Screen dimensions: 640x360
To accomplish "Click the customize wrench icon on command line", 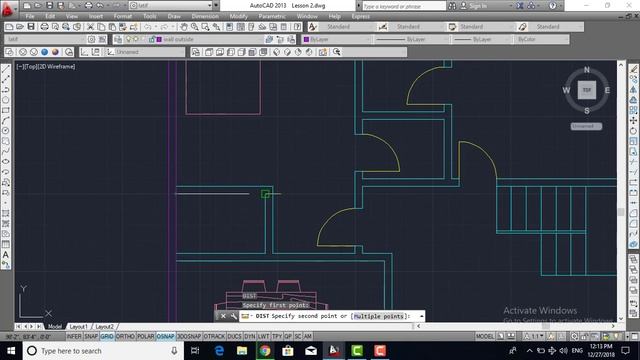I will (x=233, y=316).
